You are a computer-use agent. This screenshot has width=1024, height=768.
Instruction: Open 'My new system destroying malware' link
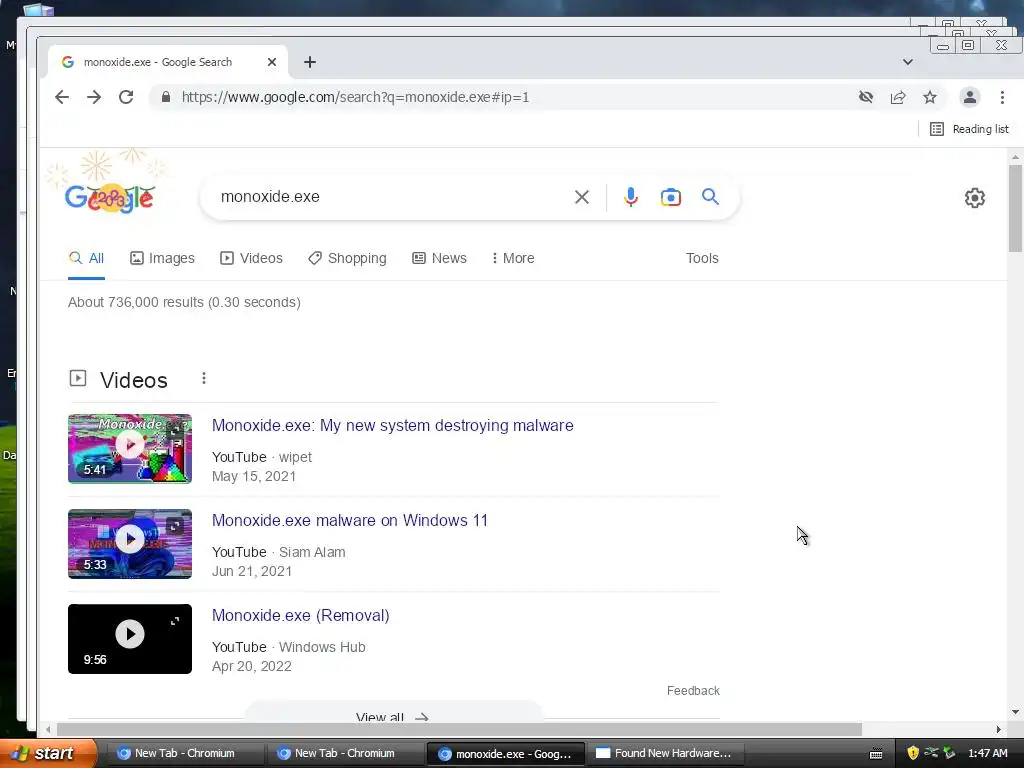pyautogui.click(x=392, y=425)
